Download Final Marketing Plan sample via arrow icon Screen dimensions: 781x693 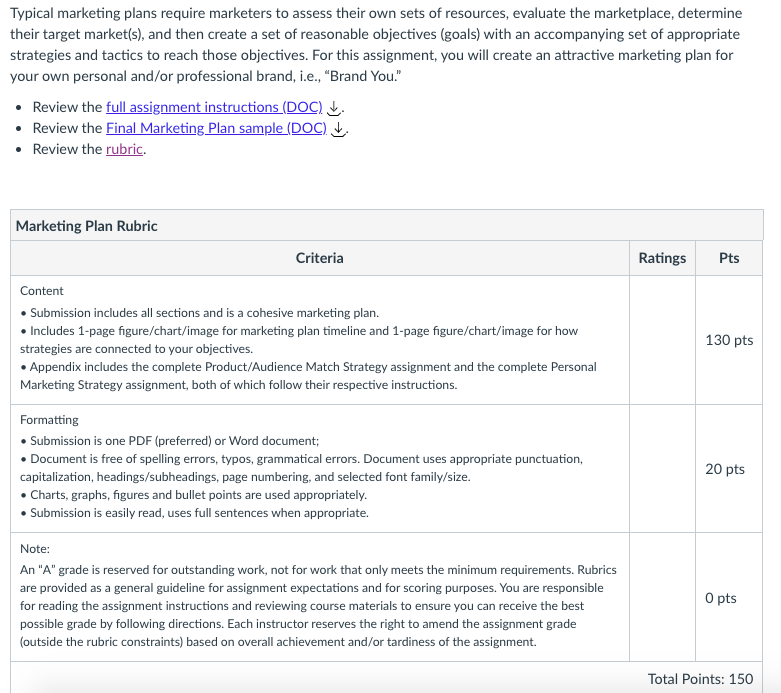click(x=338, y=129)
